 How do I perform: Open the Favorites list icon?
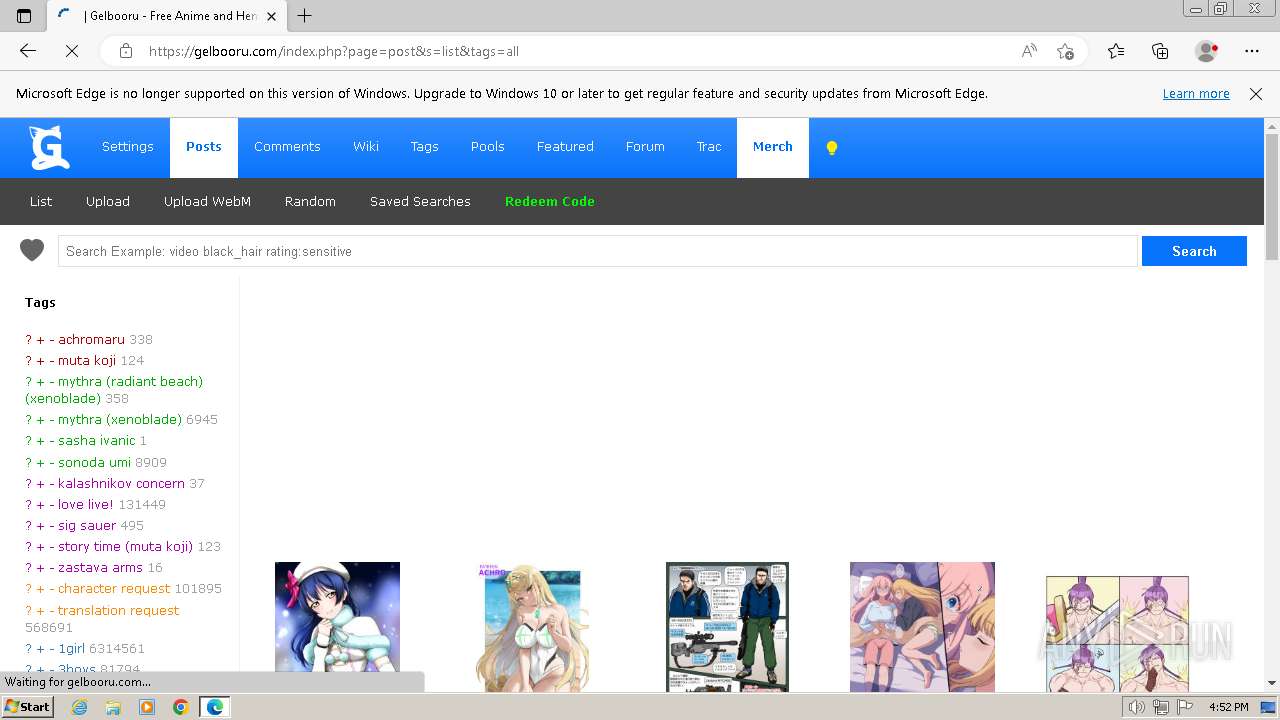pos(1116,51)
